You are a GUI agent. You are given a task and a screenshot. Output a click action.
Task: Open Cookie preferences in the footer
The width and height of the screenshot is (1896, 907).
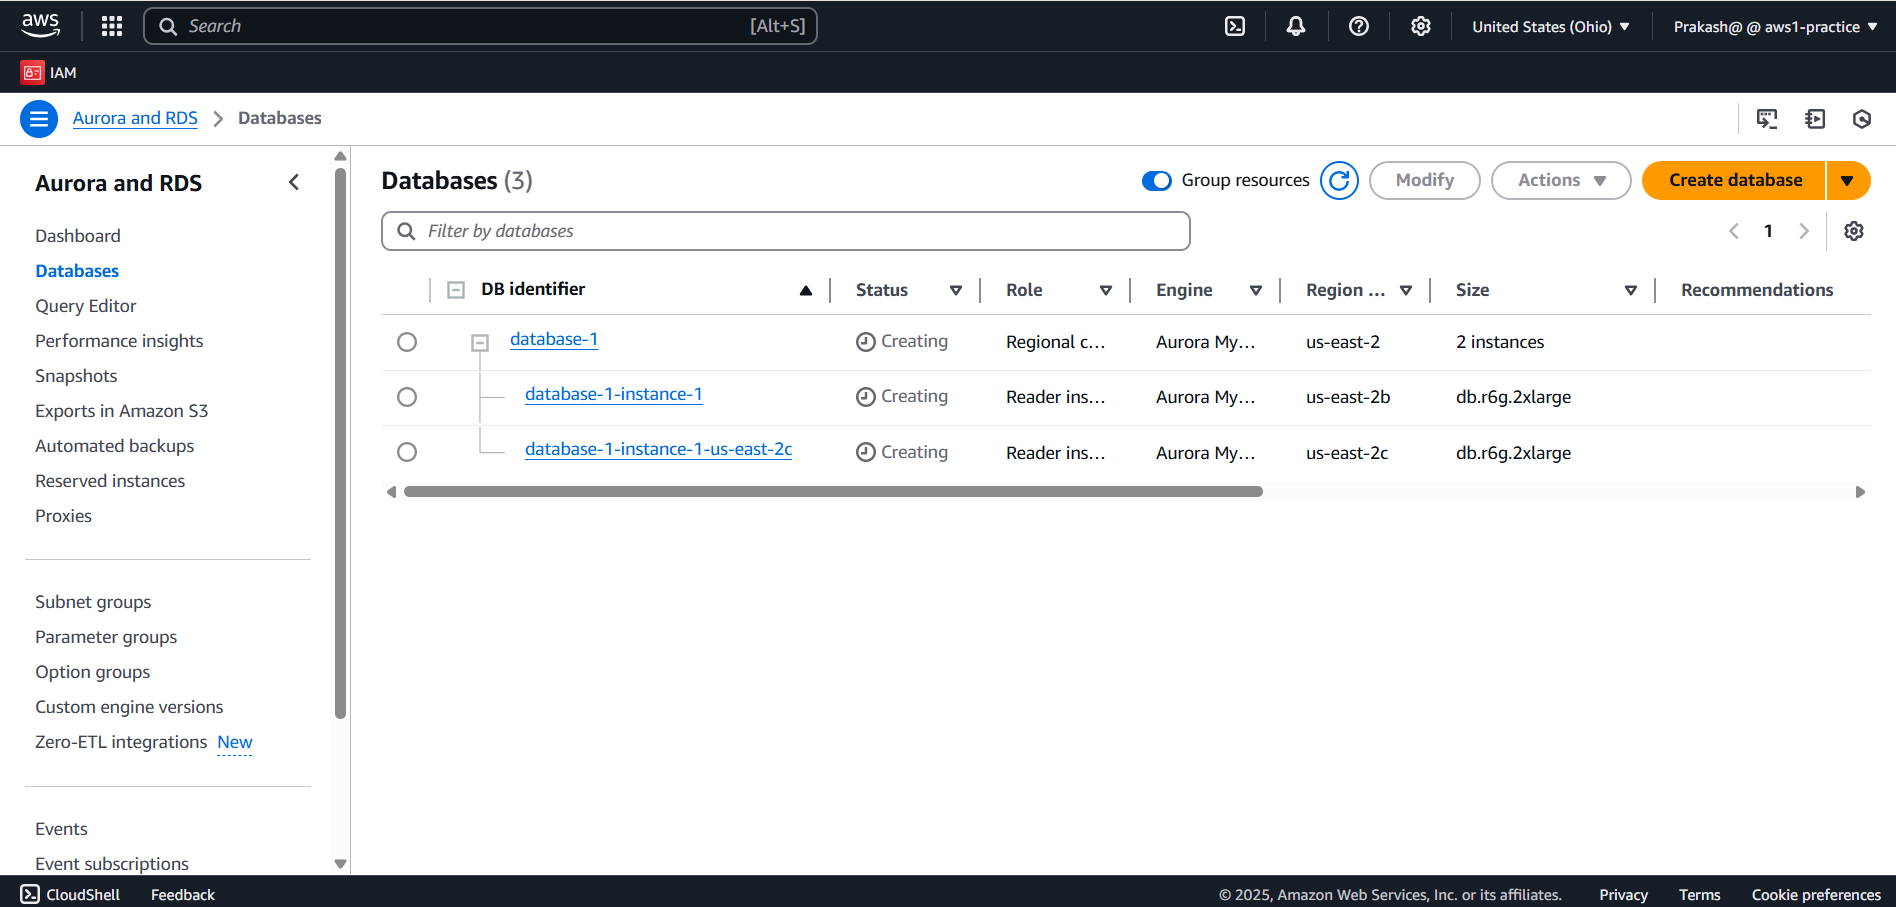click(1816, 895)
